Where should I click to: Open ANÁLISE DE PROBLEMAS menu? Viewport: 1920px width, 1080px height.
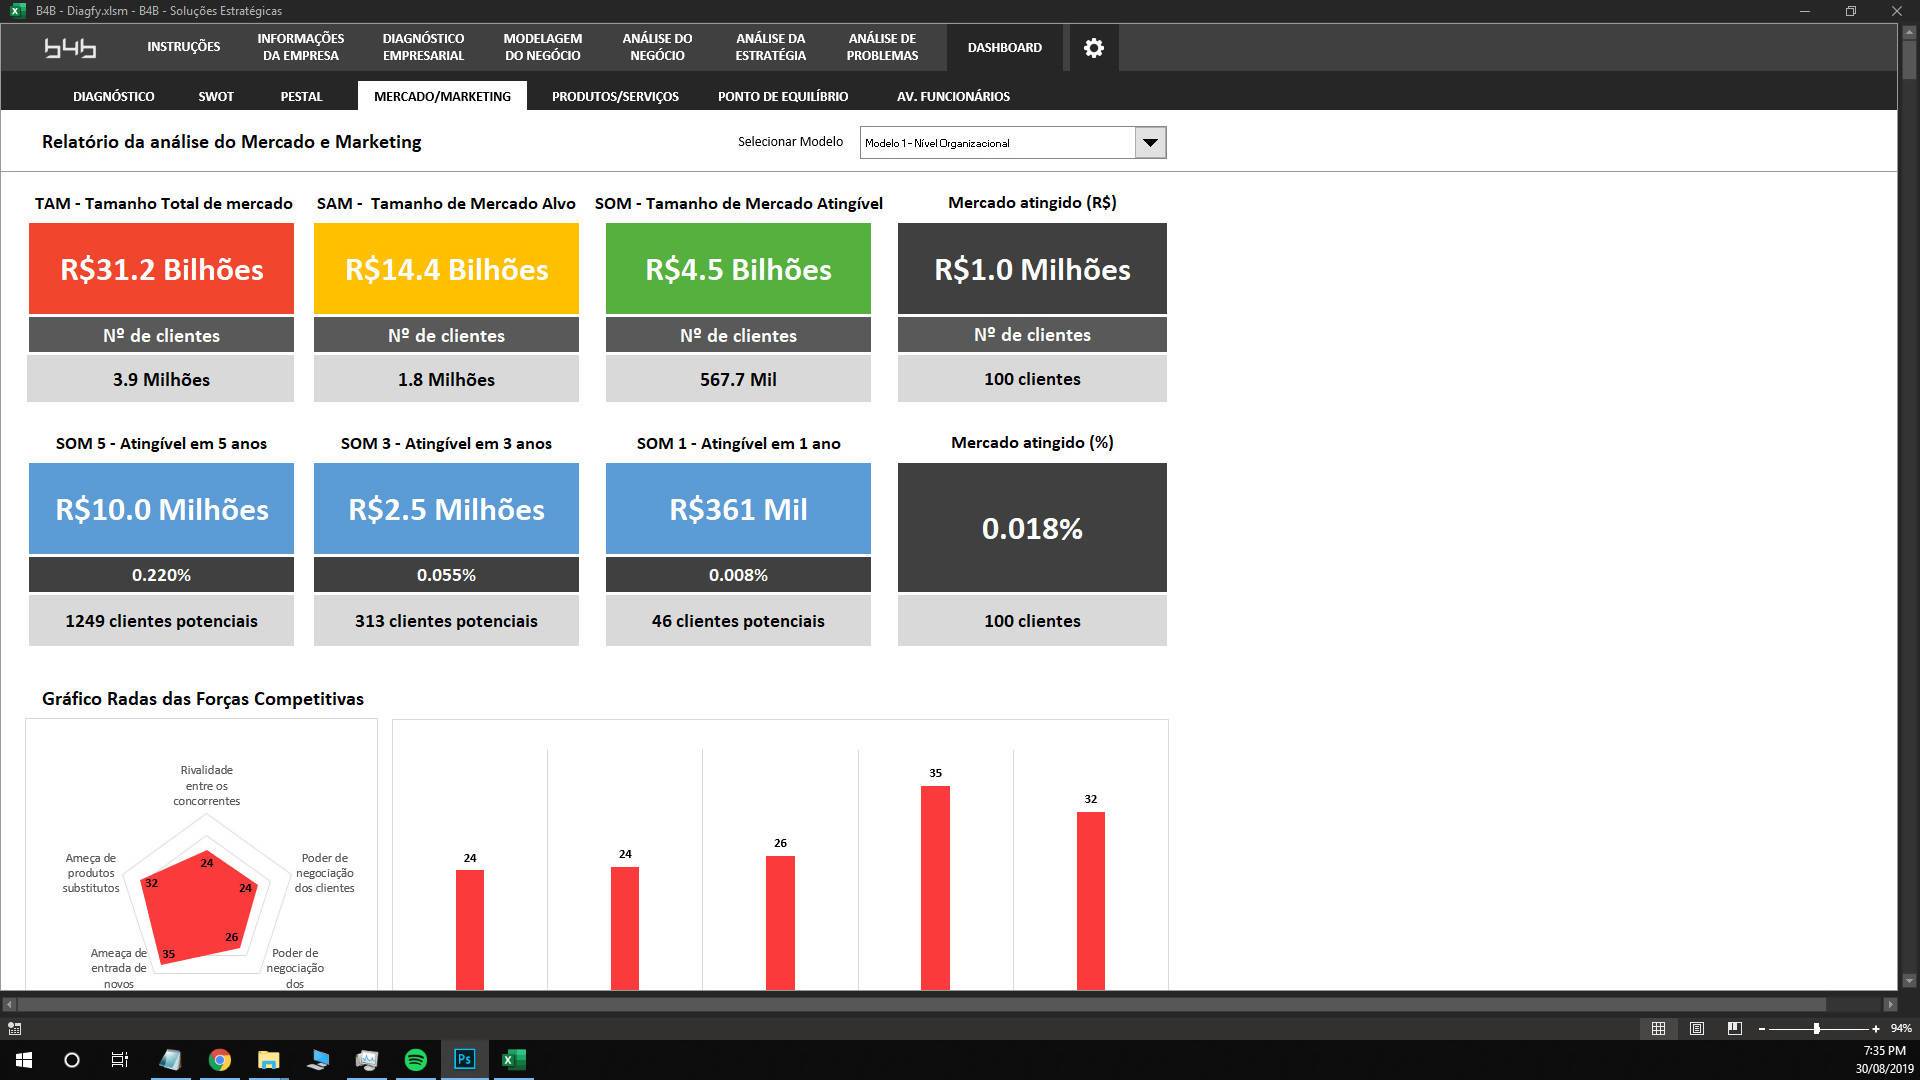[x=882, y=47]
